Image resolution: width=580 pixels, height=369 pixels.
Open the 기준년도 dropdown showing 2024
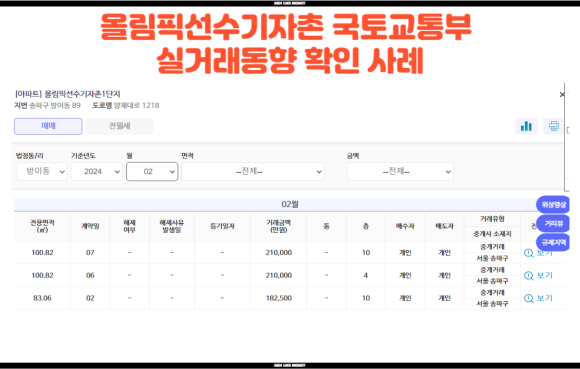pyautogui.click(x=97, y=172)
